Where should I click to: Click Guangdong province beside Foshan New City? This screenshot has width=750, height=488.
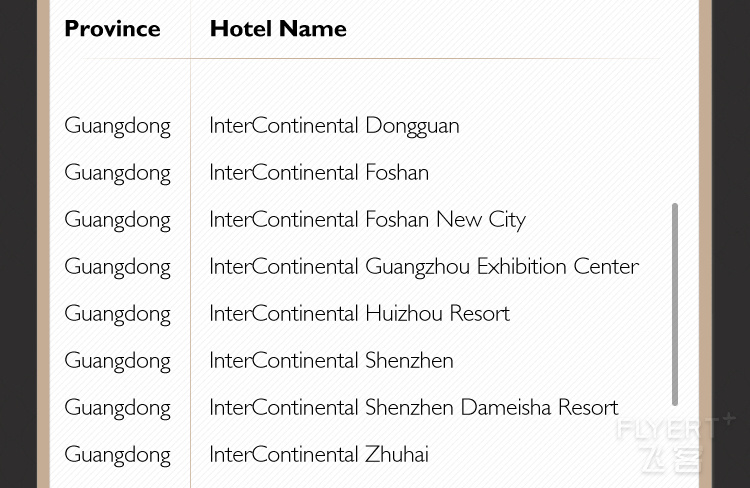[x=118, y=220]
